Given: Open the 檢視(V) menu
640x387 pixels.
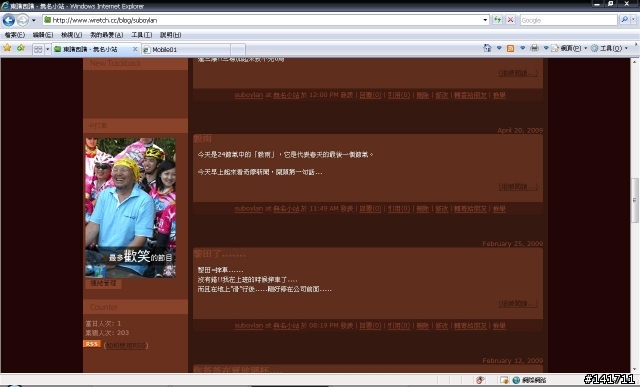Looking at the screenshot, I should pos(71,35).
